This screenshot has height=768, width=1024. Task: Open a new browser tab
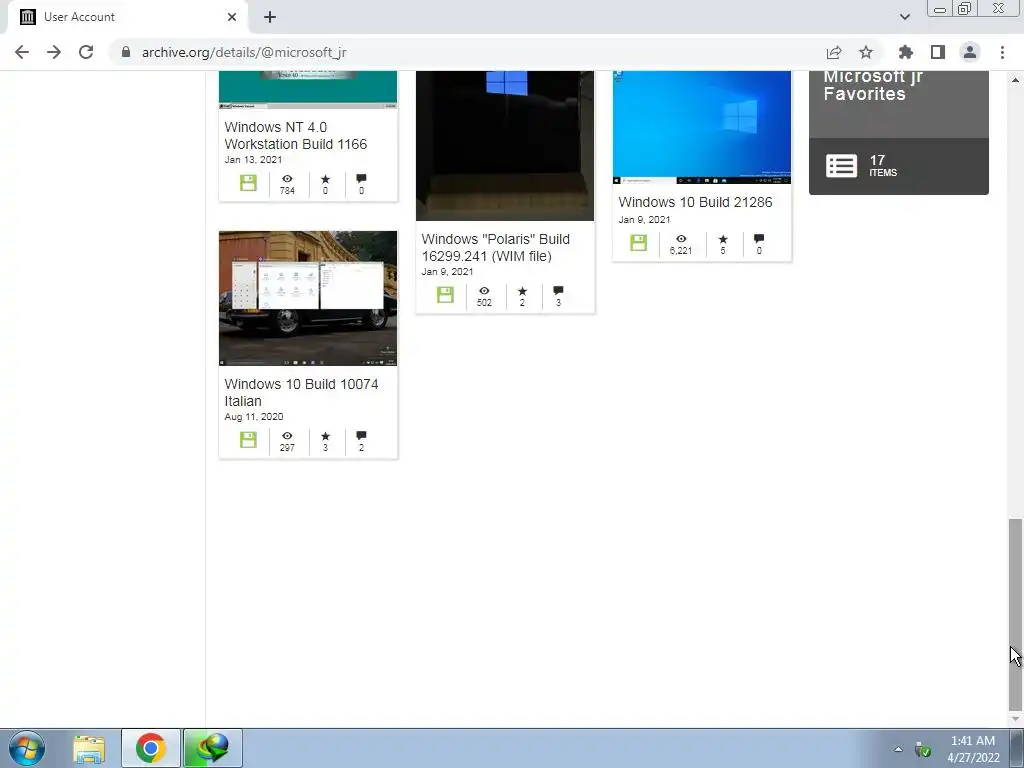pyautogui.click(x=270, y=17)
